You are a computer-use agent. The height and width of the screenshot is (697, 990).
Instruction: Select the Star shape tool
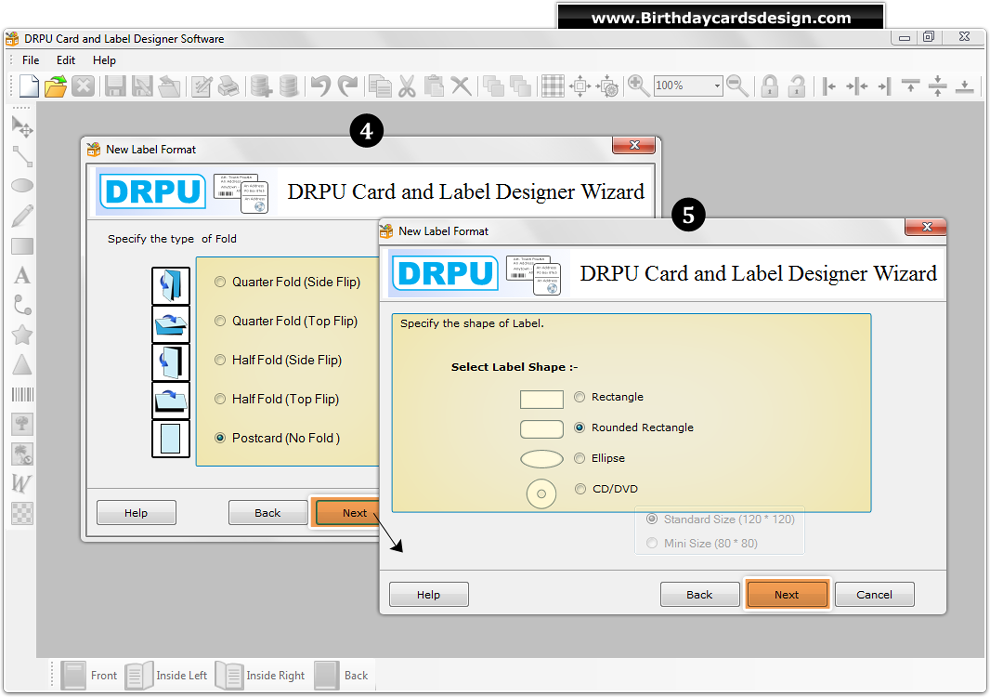point(22,335)
